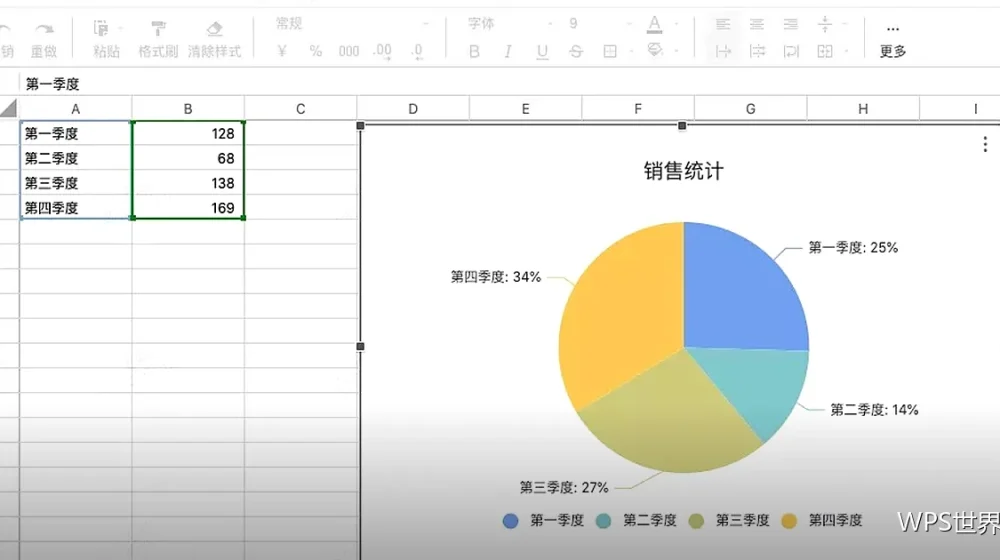Click the formula bar showing 第一季度

(510, 84)
